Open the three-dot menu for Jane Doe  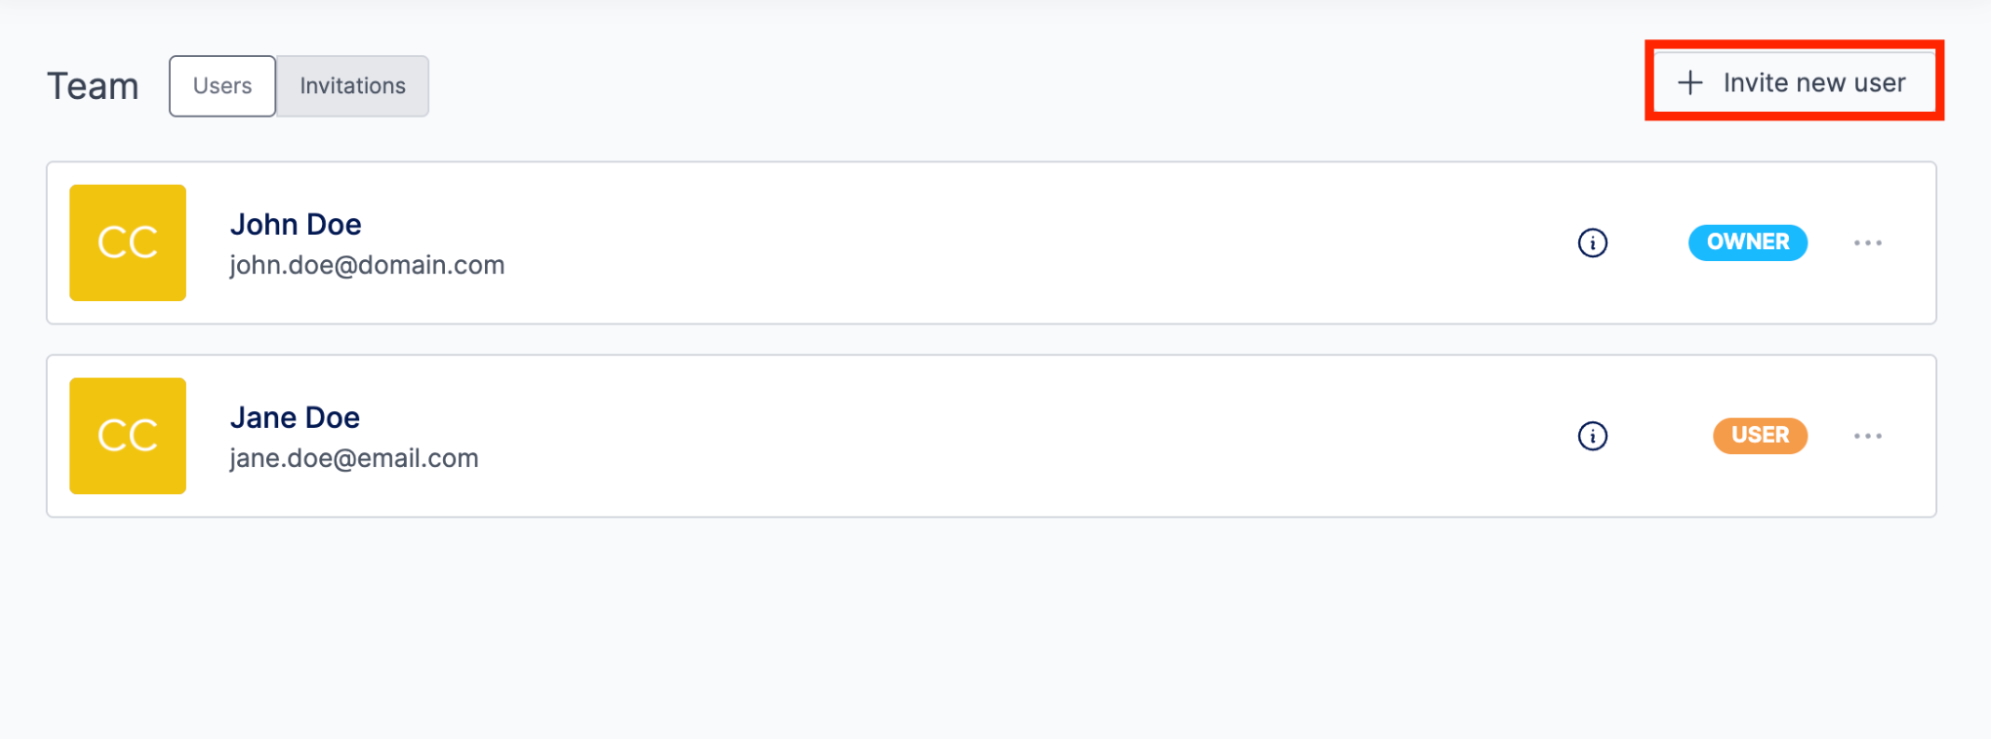pyautogui.click(x=1867, y=436)
